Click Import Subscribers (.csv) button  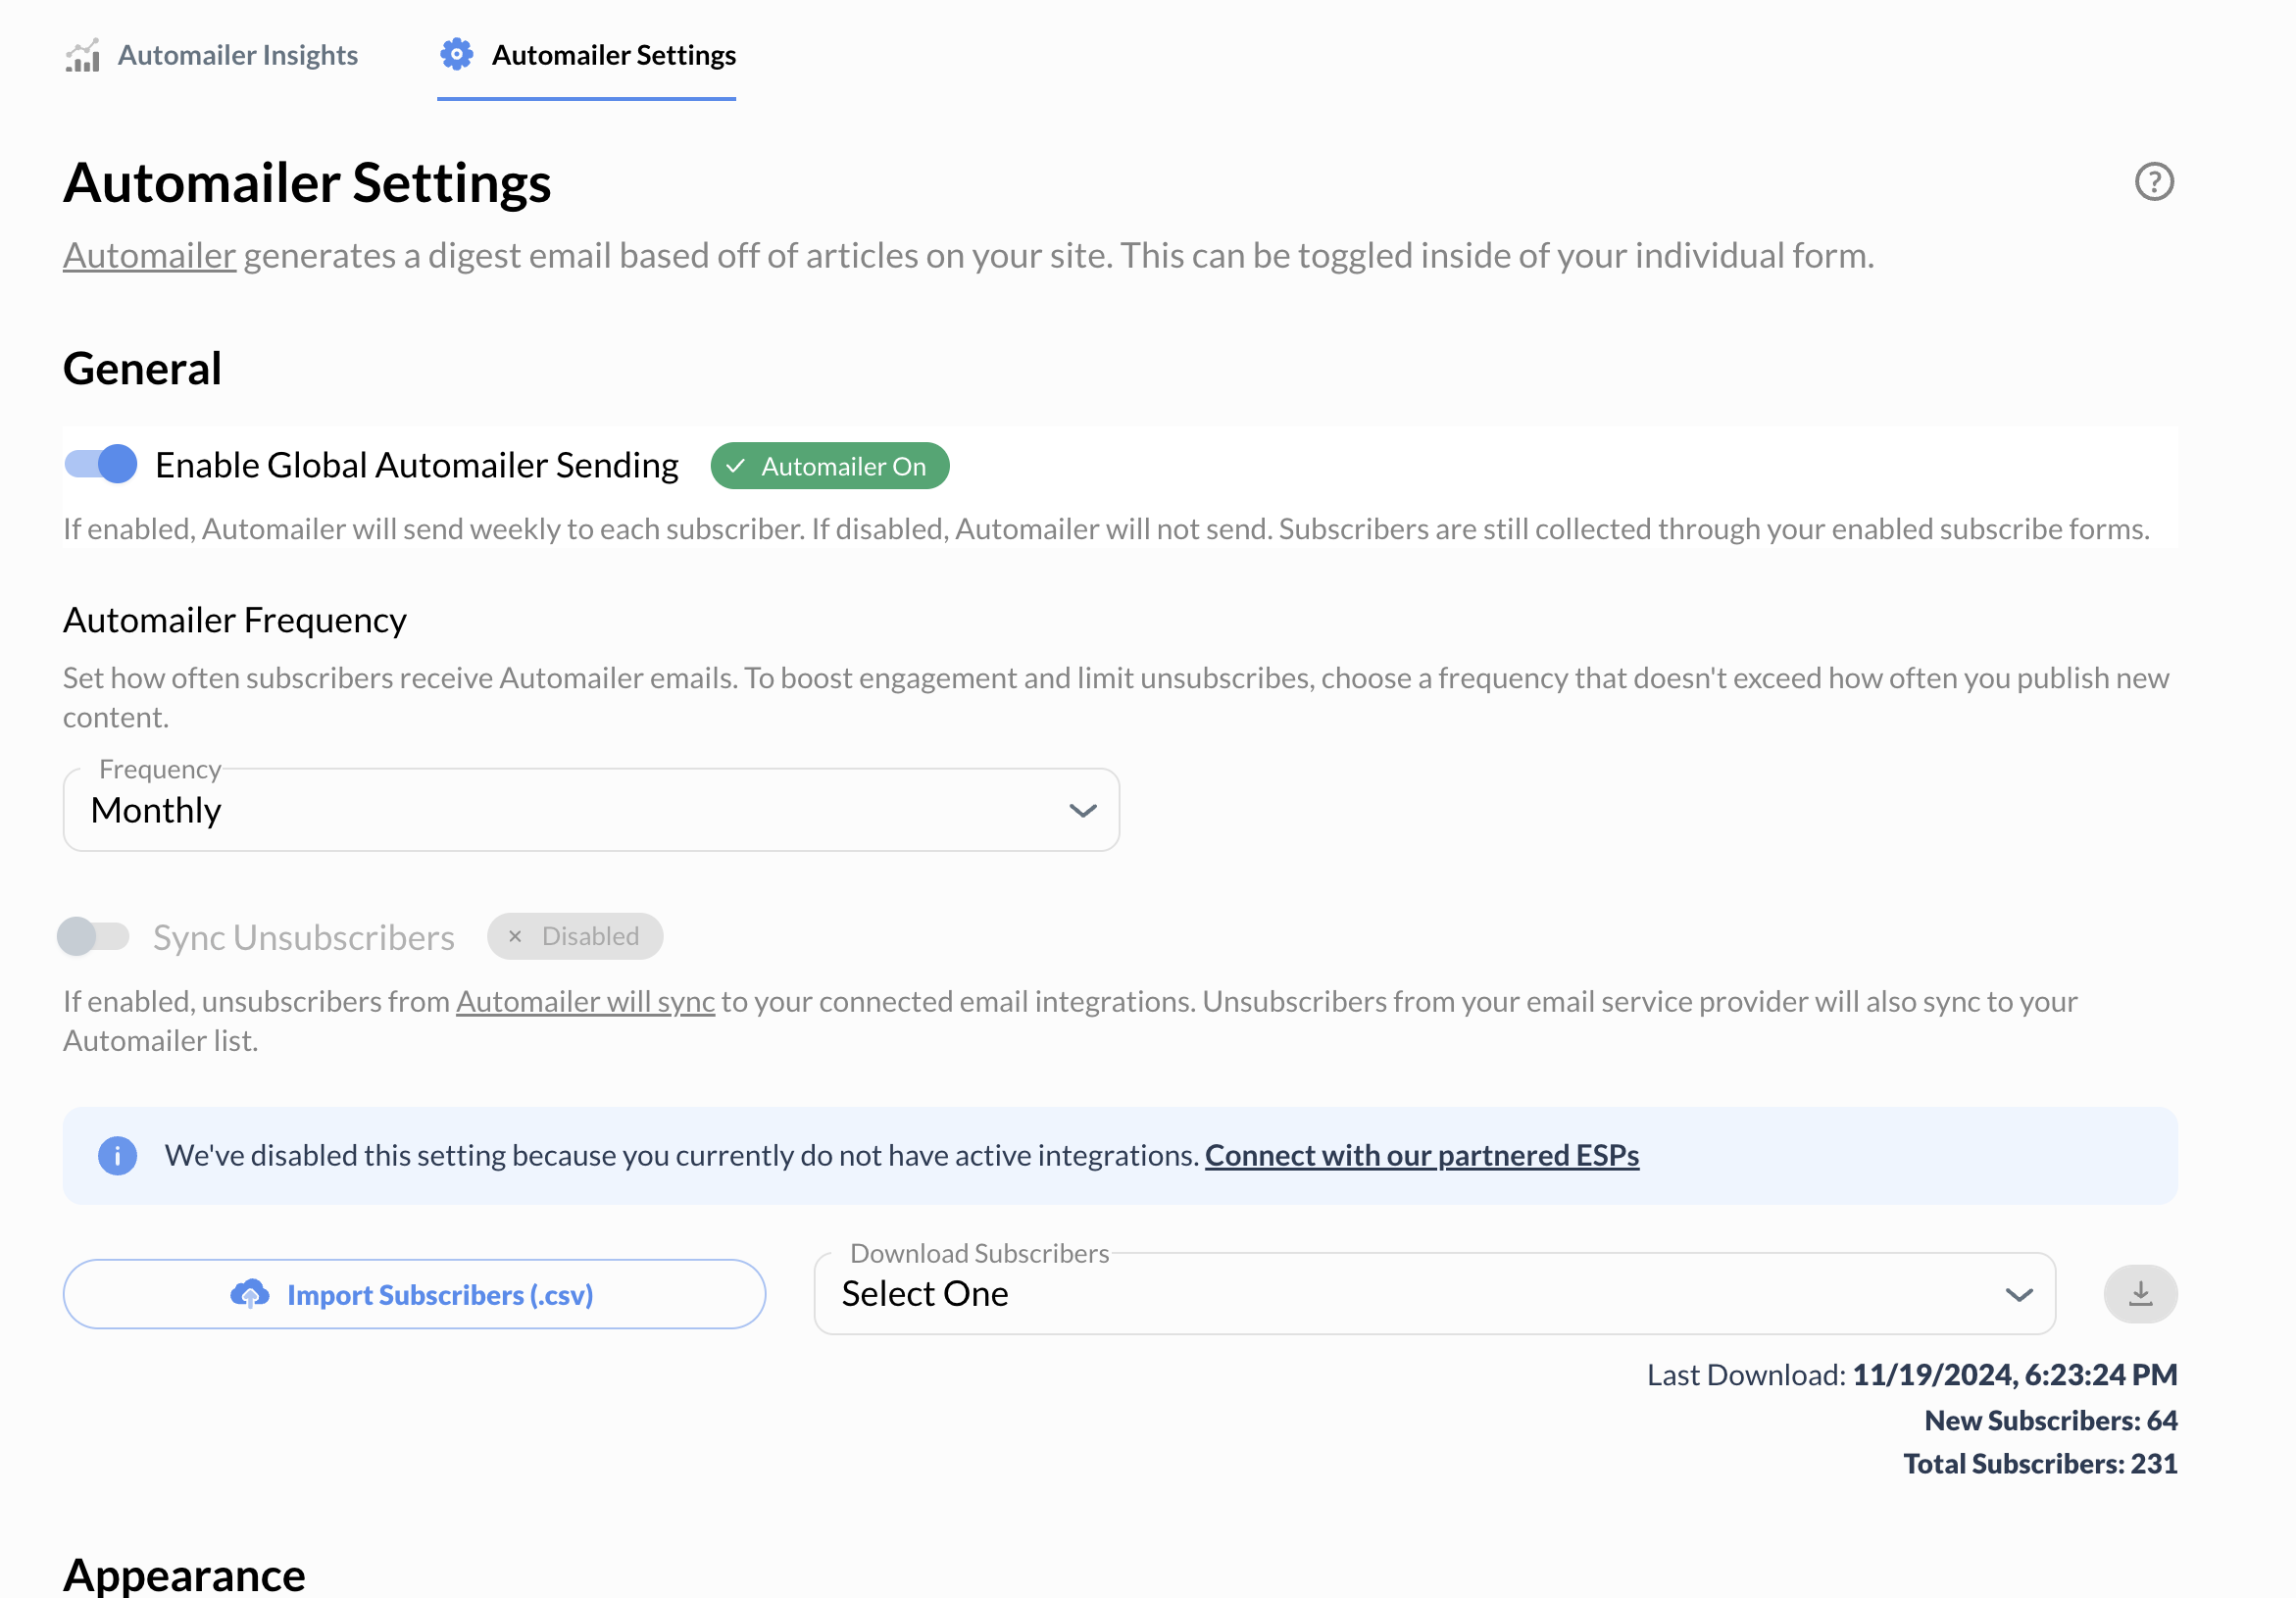tap(414, 1294)
